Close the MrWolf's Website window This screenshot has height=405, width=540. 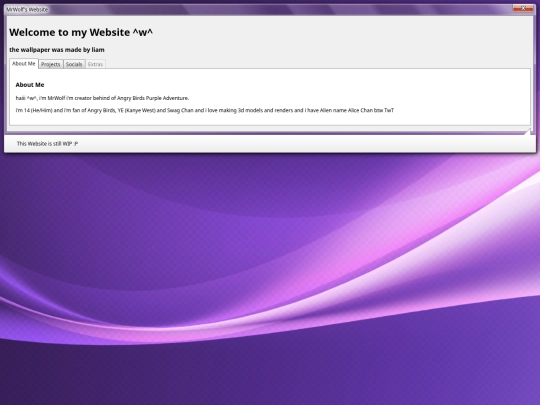[x=523, y=8]
